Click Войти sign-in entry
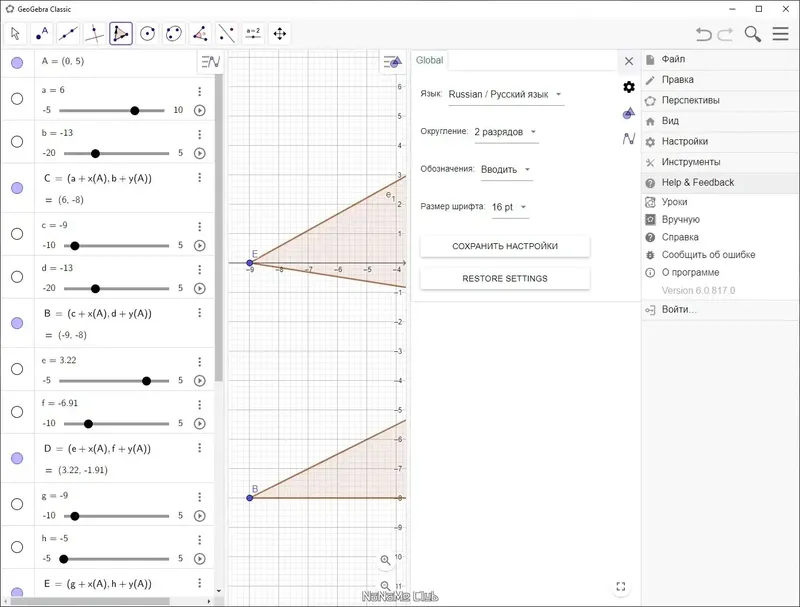The width and height of the screenshot is (800, 607). [x=719, y=310]
